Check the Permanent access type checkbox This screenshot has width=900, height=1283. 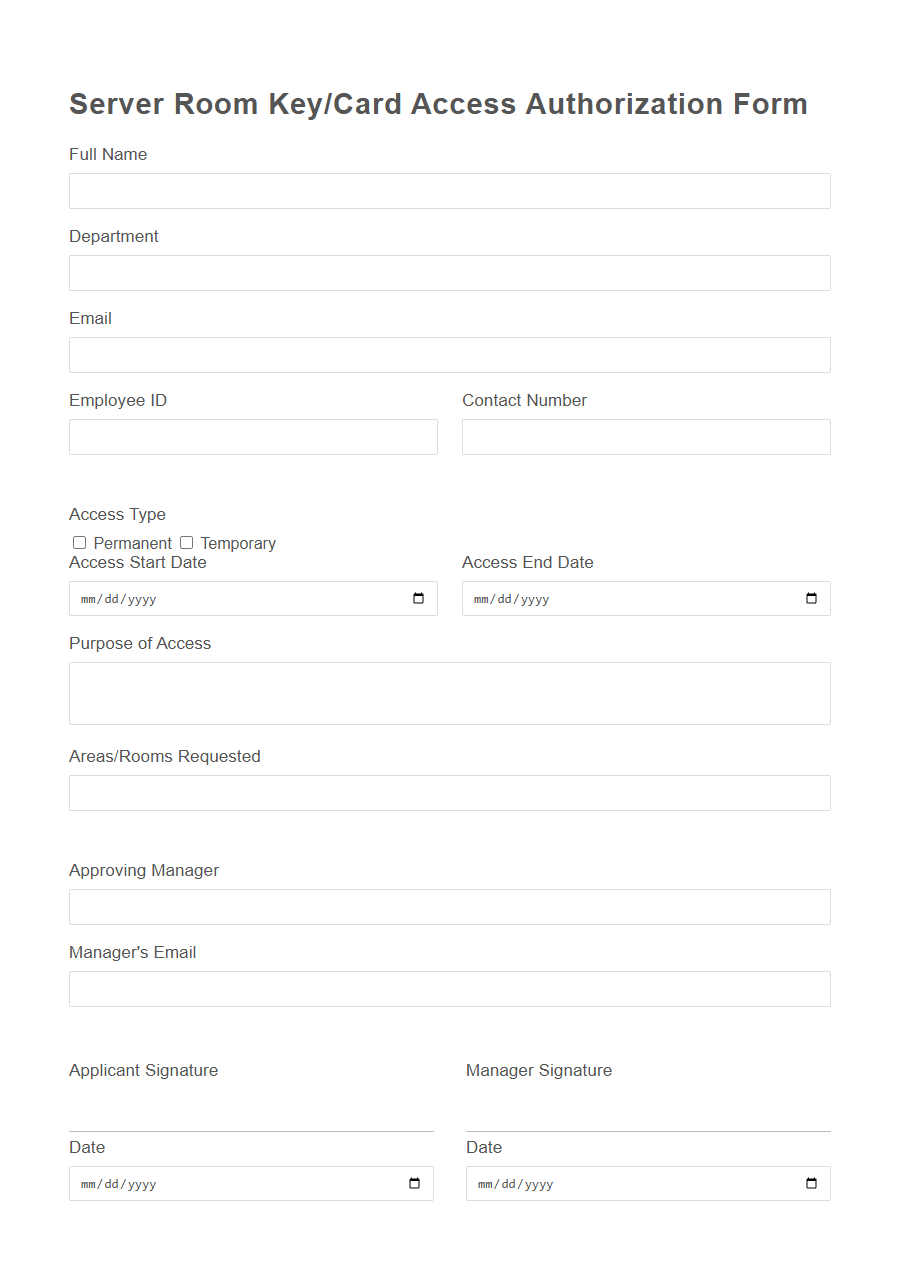[79, 542]
